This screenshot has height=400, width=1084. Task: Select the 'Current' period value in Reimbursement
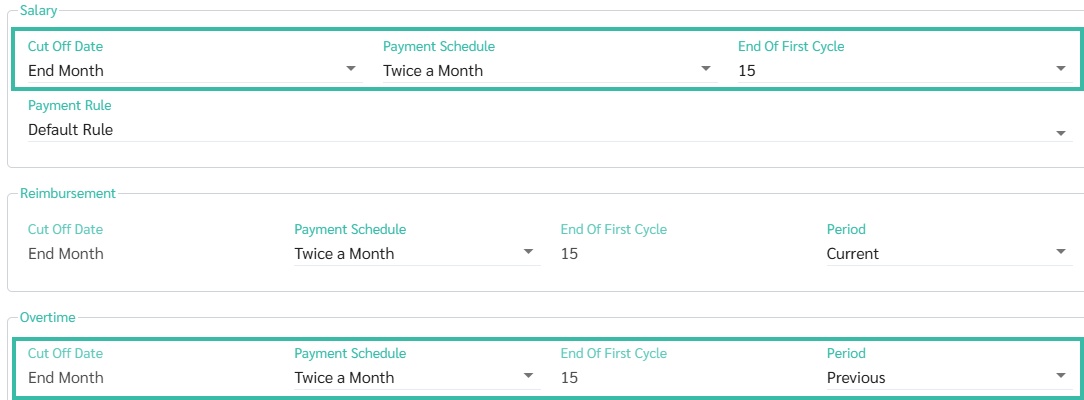coord(853,254)
